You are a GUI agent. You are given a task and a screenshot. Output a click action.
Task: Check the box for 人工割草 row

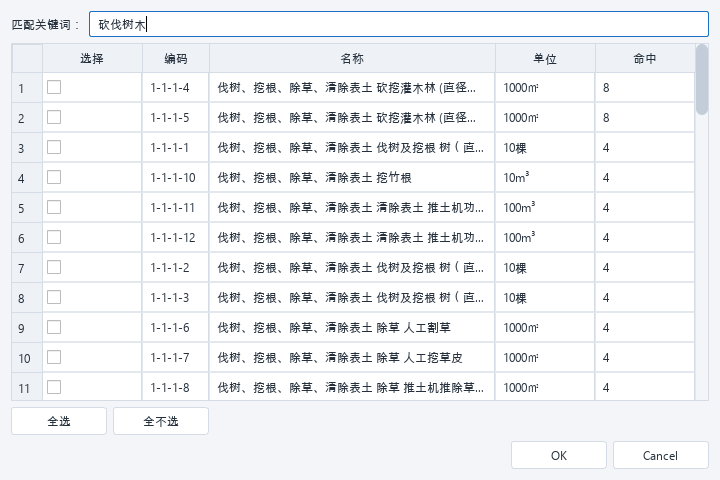[x=54, y=328]
